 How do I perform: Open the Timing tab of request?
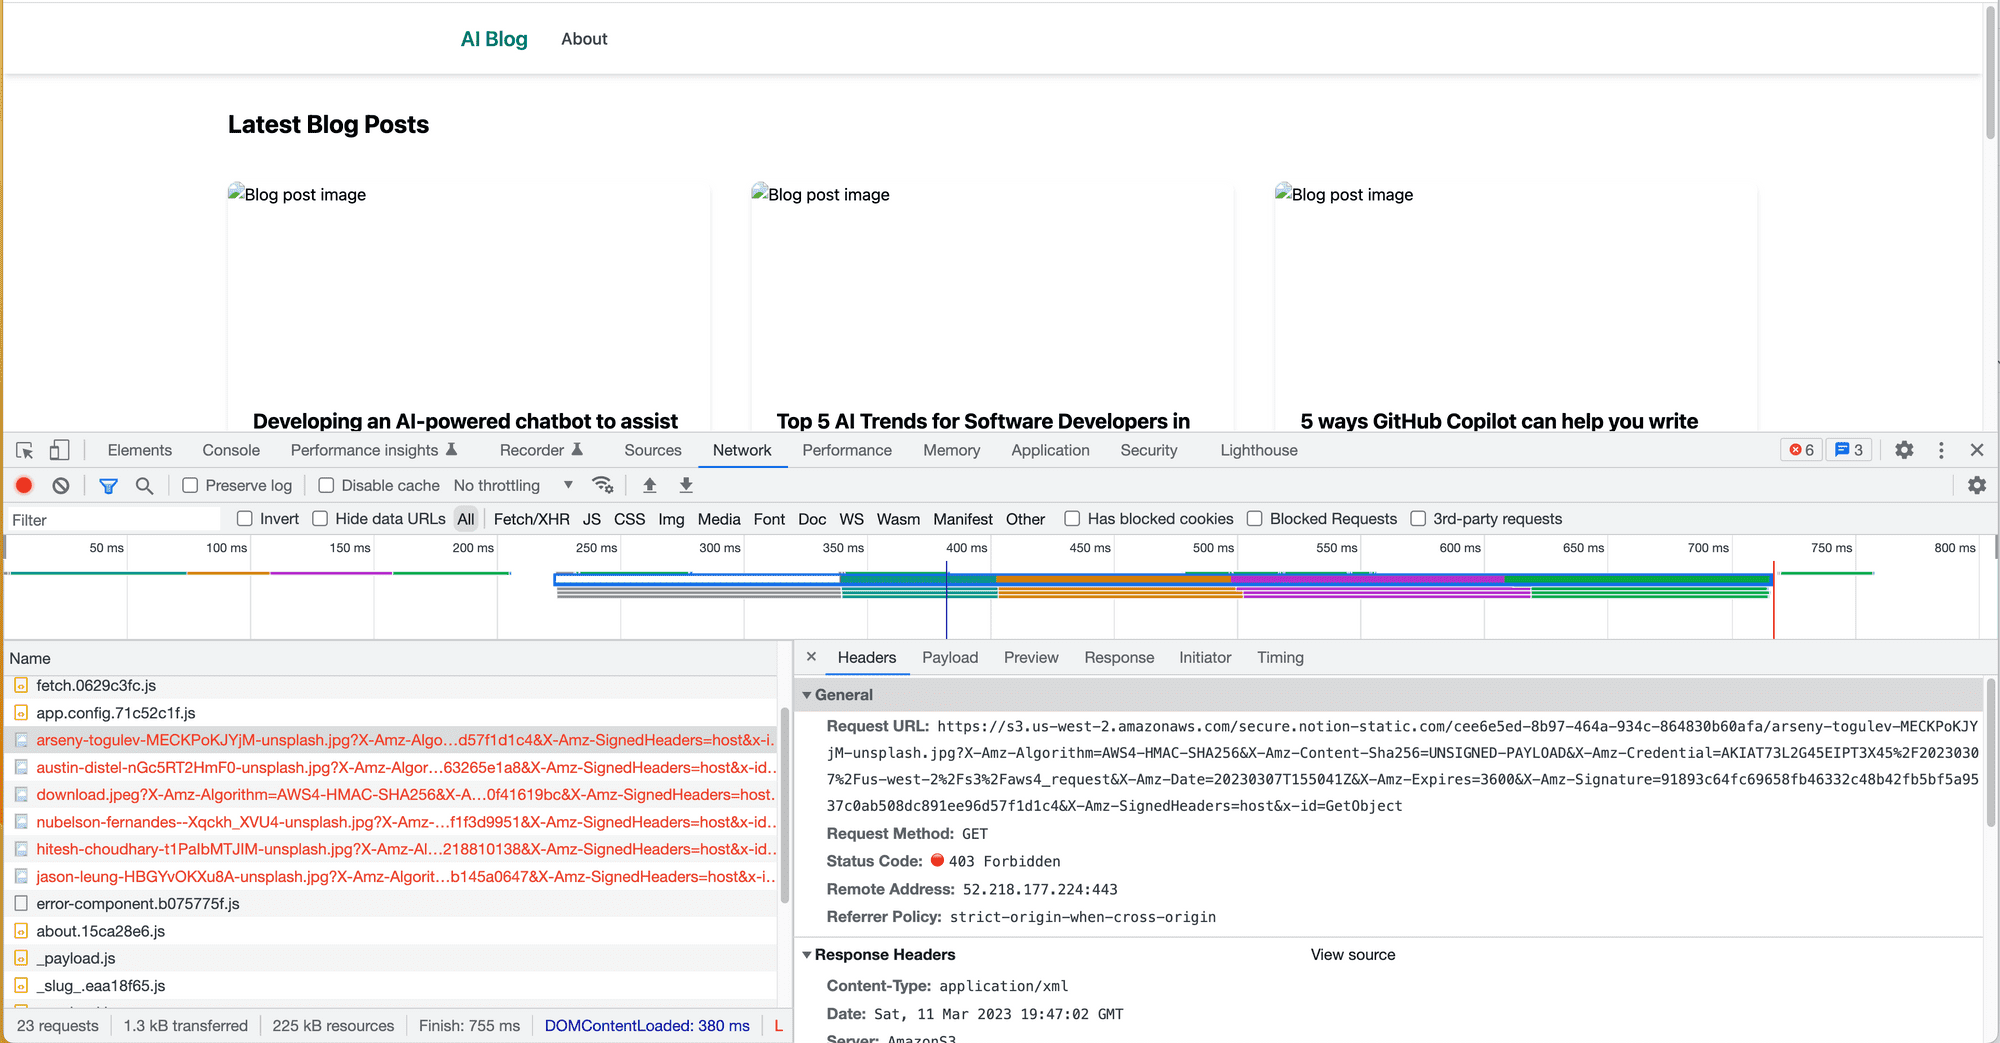pyautogui.click(x=1280, y=657)
